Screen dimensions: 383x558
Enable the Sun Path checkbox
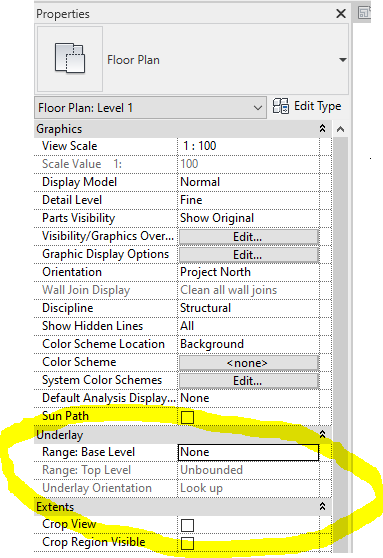[x=187, y=417]
